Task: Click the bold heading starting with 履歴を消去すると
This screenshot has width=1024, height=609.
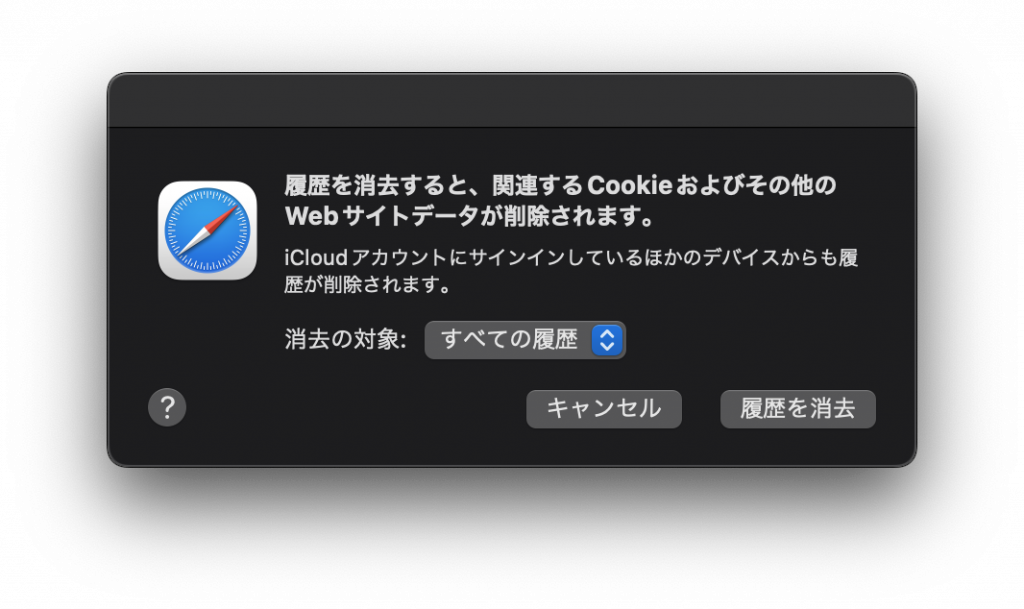Action: coord(560,200)
